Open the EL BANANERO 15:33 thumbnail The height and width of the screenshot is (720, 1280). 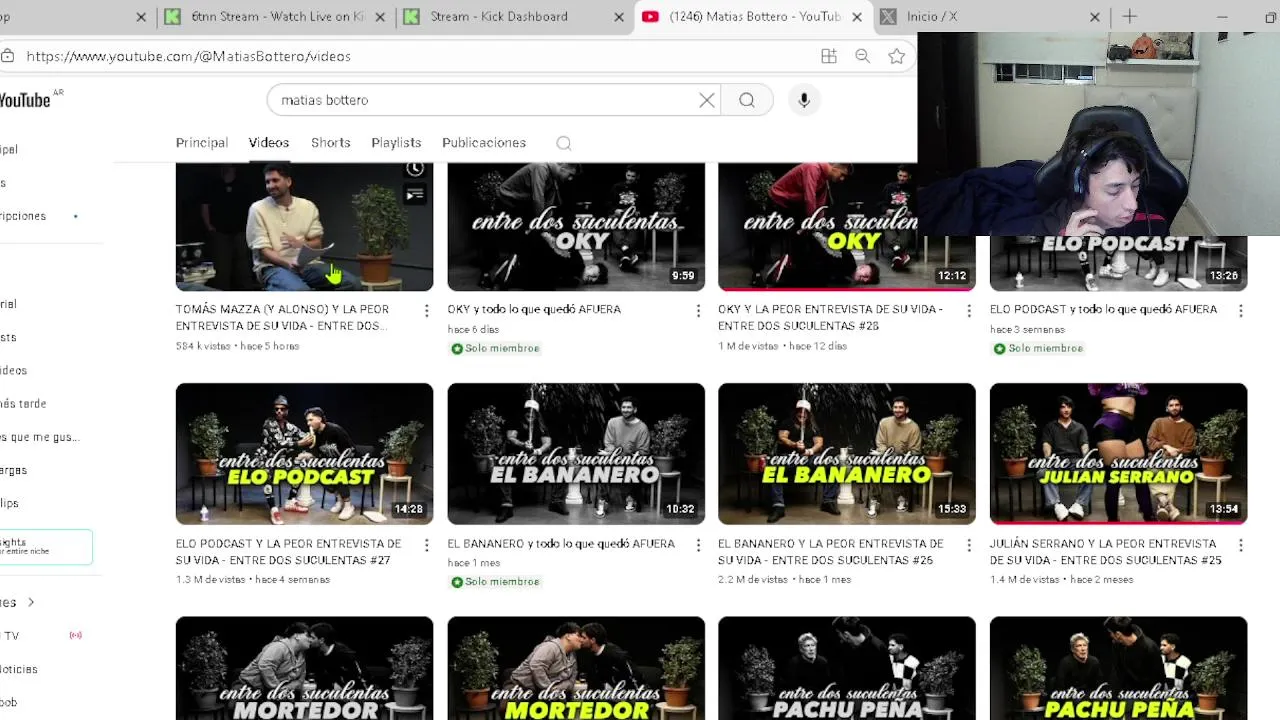847,454
